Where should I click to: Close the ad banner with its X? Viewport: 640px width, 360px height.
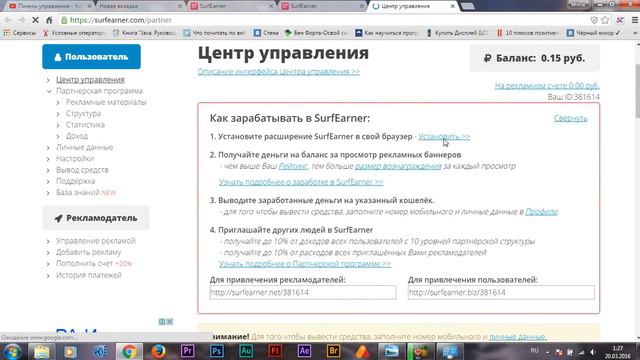pyautogui.click(x=169, y=322)
